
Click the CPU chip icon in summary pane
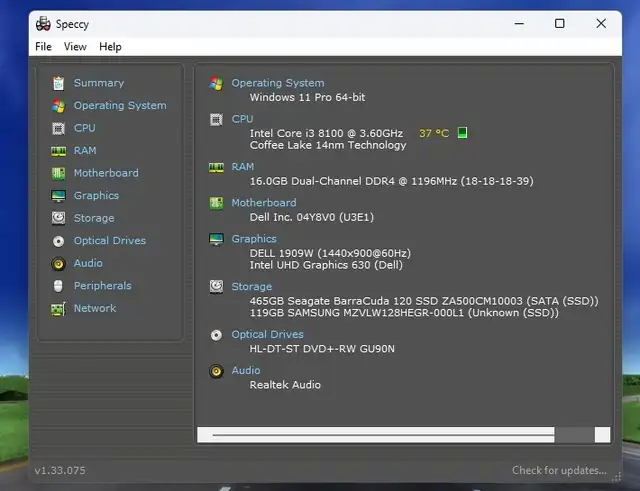click(216, 120)
